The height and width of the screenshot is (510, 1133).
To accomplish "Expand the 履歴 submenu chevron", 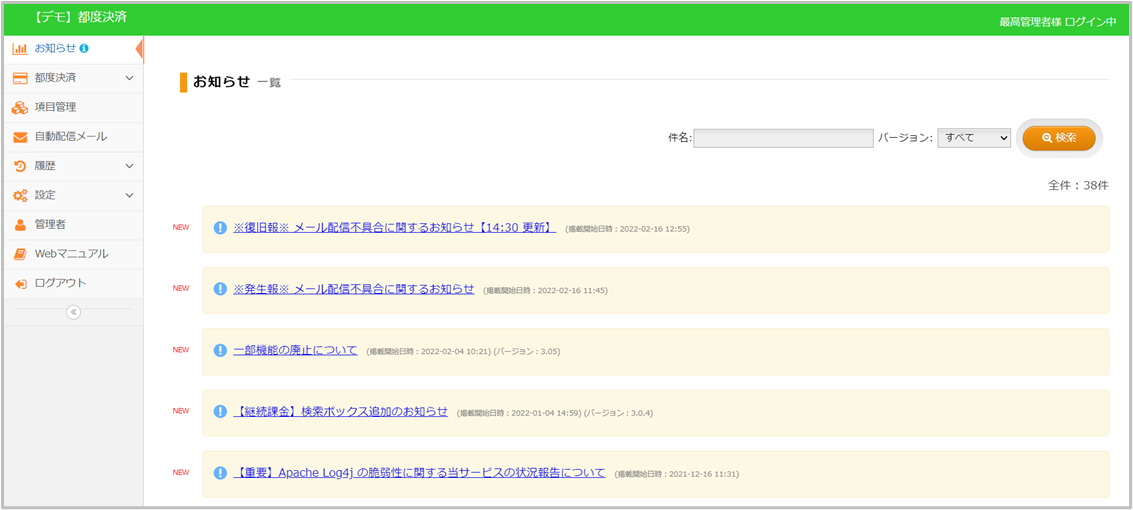I will tap(129, 166).
